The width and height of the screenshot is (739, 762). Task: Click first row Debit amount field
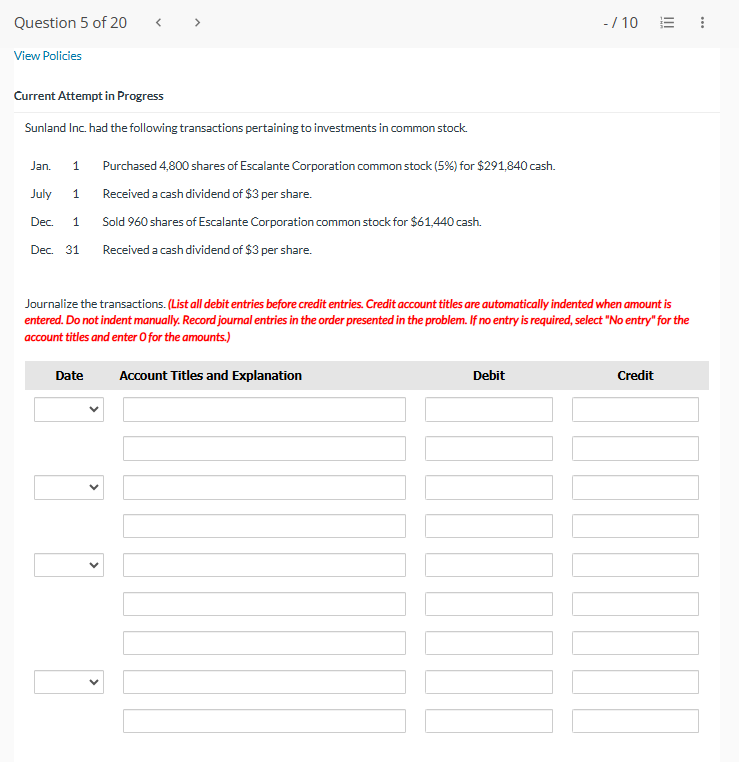point(489,409)
